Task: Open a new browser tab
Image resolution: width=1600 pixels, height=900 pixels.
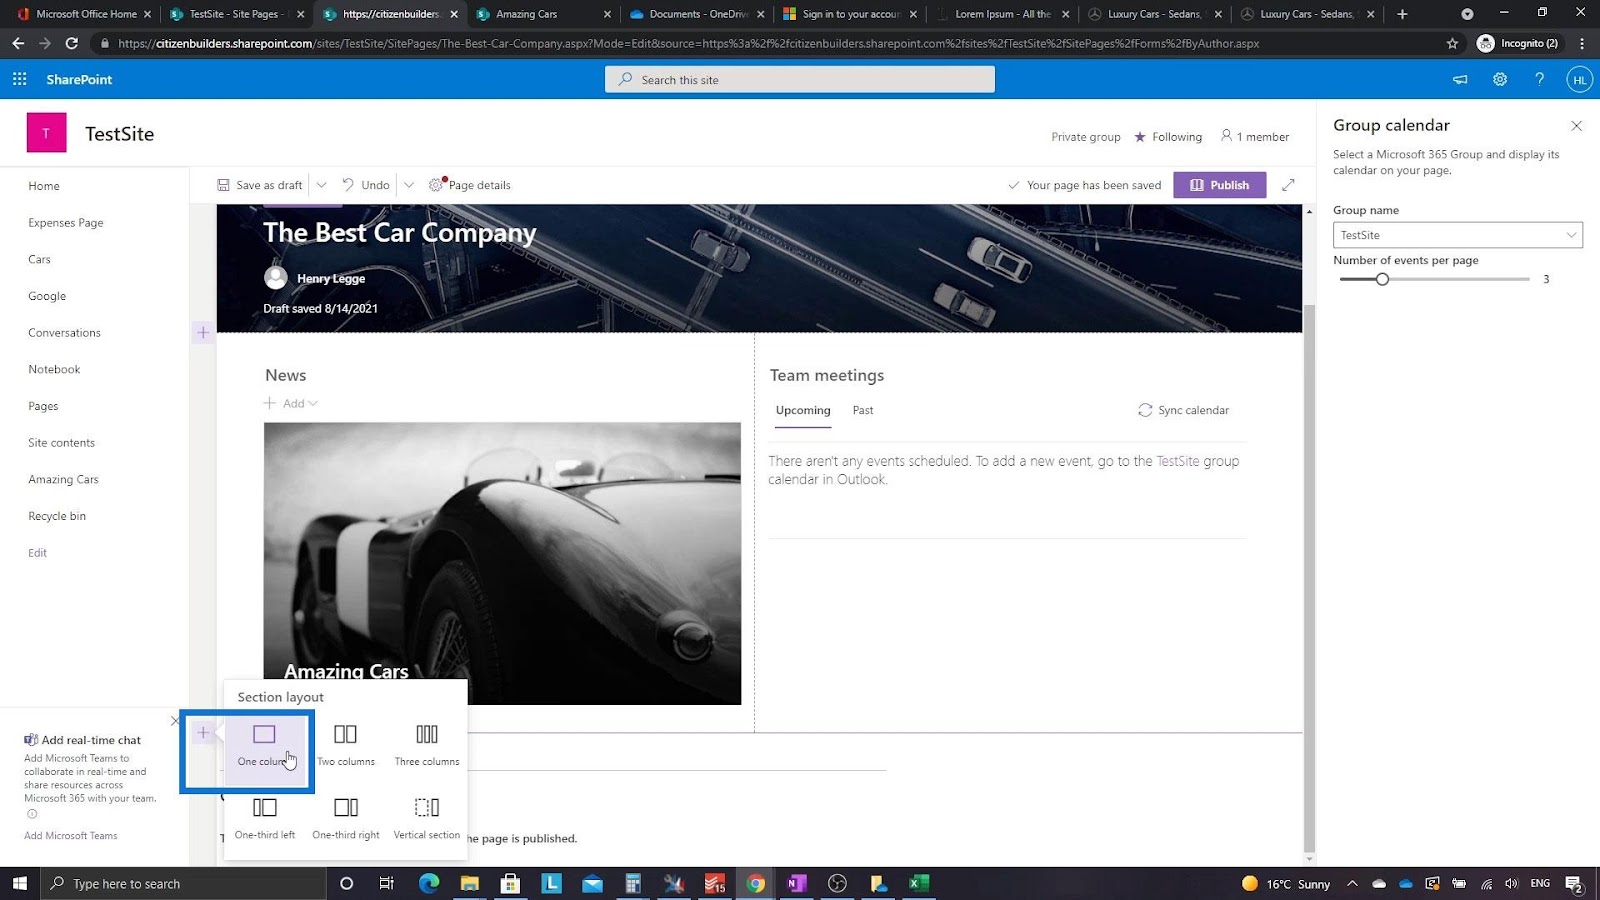Action: 1402,14
